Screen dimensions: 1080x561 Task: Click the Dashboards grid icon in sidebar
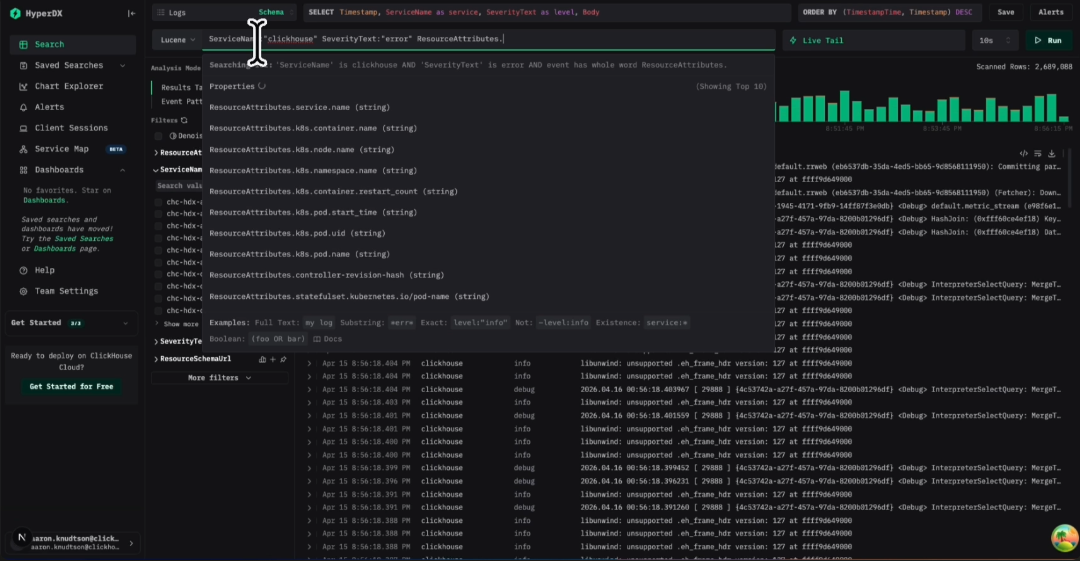point(23,170)
